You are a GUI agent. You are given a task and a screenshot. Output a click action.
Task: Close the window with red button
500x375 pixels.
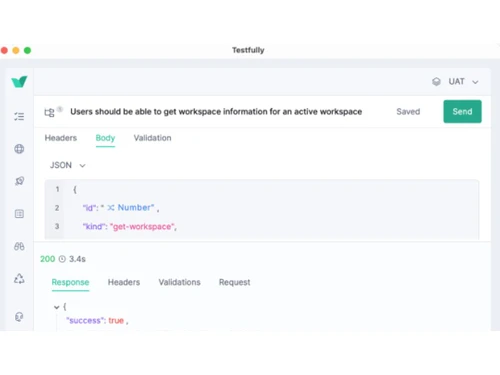[x=4, y=50]
